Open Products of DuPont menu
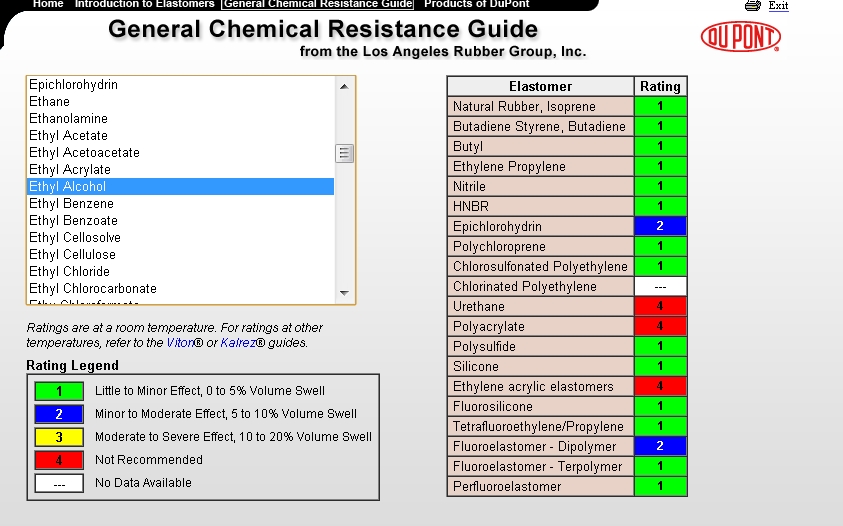Image resolution: width=843 pixels, height=526 pixels. [x=470, y=4]
